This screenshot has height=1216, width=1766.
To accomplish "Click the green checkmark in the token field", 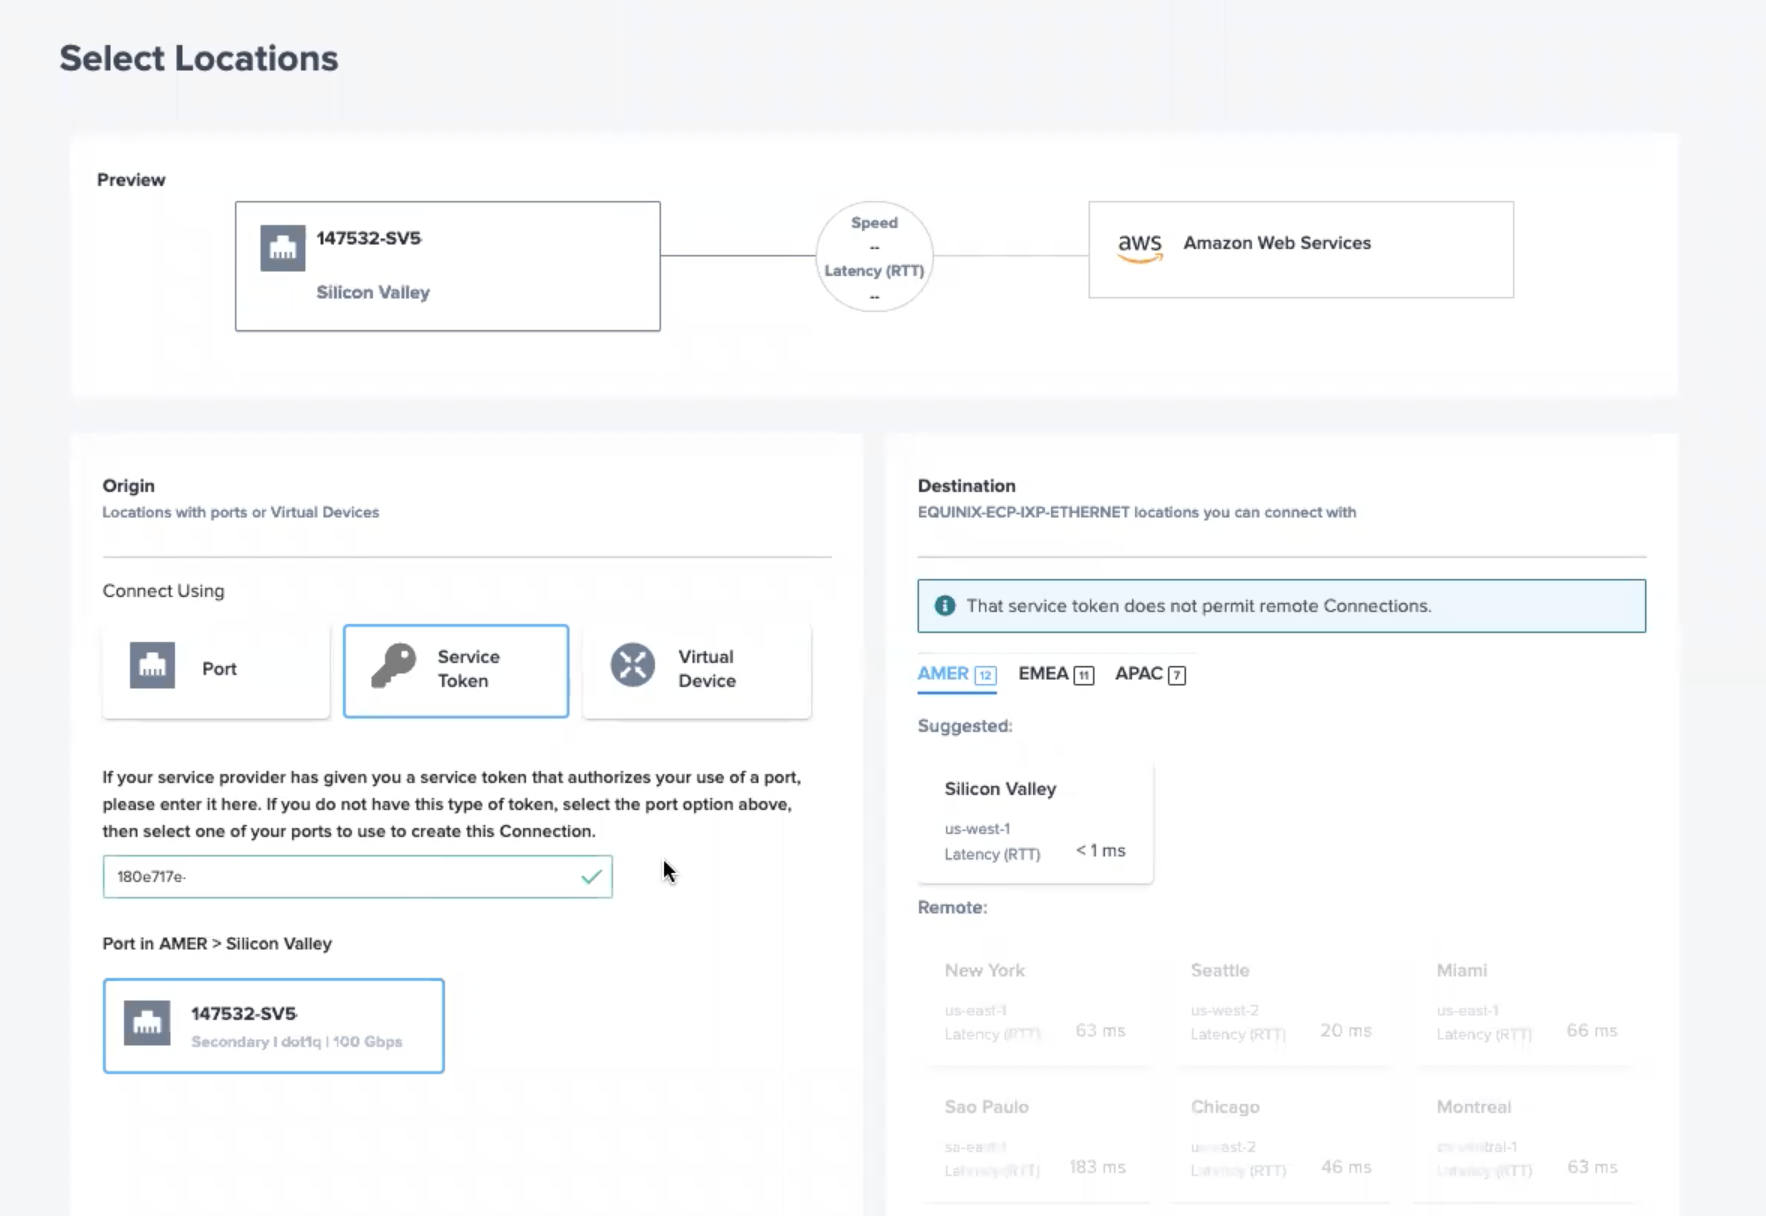I will (x=591, y=877).
